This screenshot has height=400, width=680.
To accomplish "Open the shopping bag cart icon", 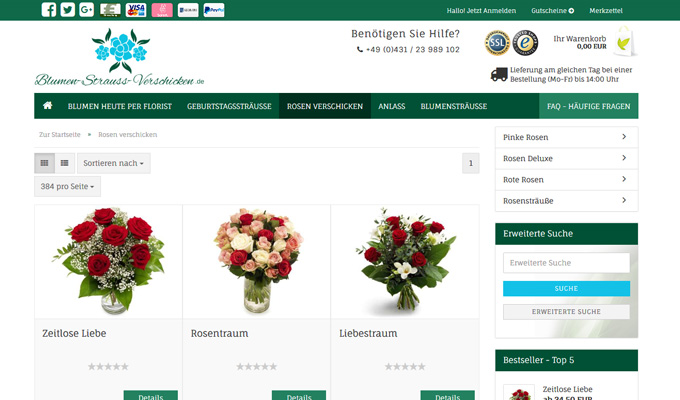I will (625, 42).
